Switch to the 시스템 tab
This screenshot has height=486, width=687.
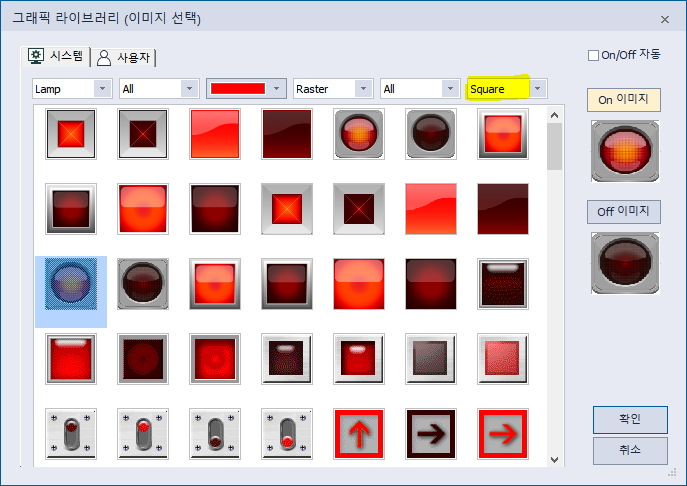coord(56,56)
